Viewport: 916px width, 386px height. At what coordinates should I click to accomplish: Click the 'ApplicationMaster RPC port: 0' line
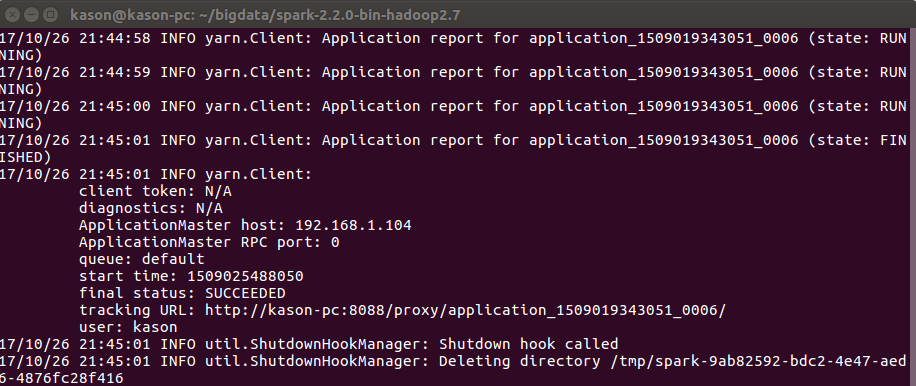pyautogui.click(x=209, y=242)
